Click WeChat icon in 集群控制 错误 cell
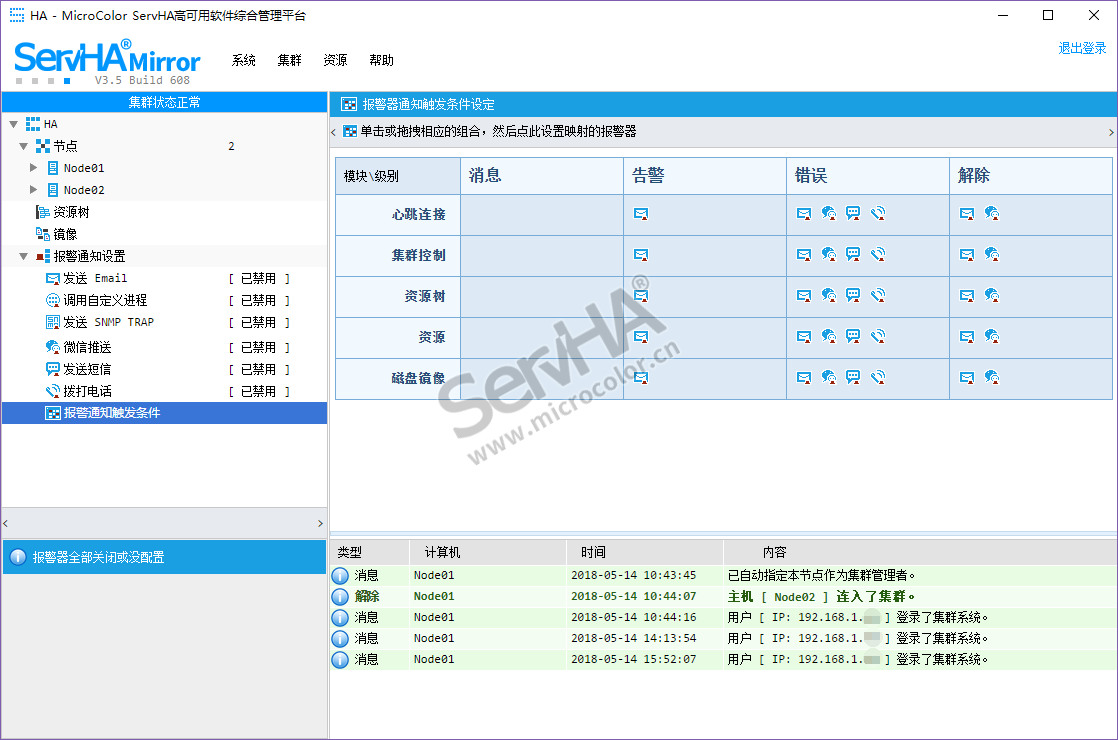Viewport: 1118px width, 740px height. pyautogui.click(x=829, y=255)
